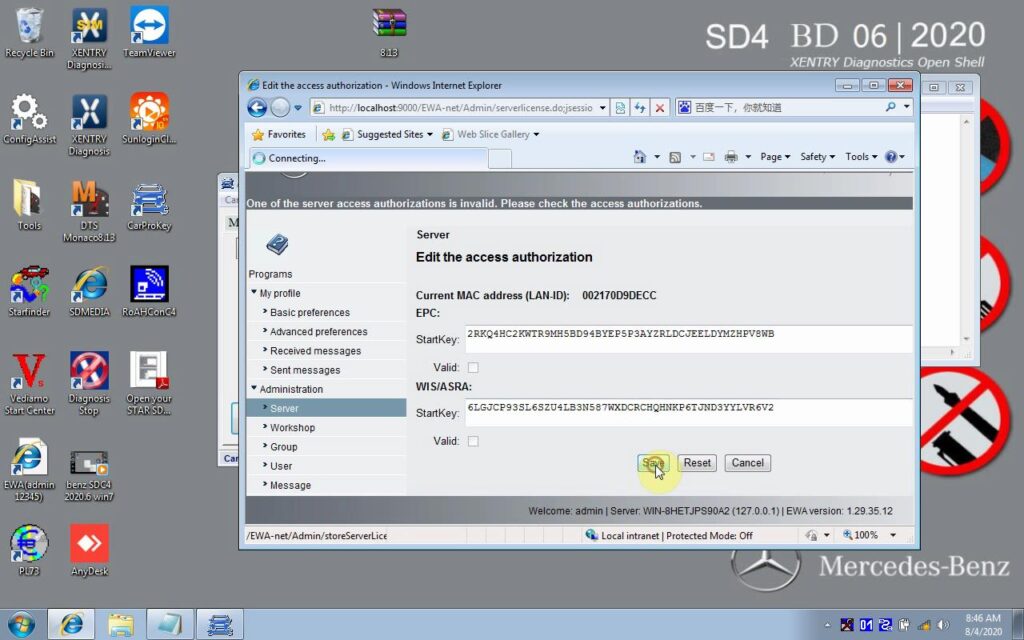Screen dimensions: 1024x640
Task: Open the Favorites star panel
Action: click(x=278, y=134)
